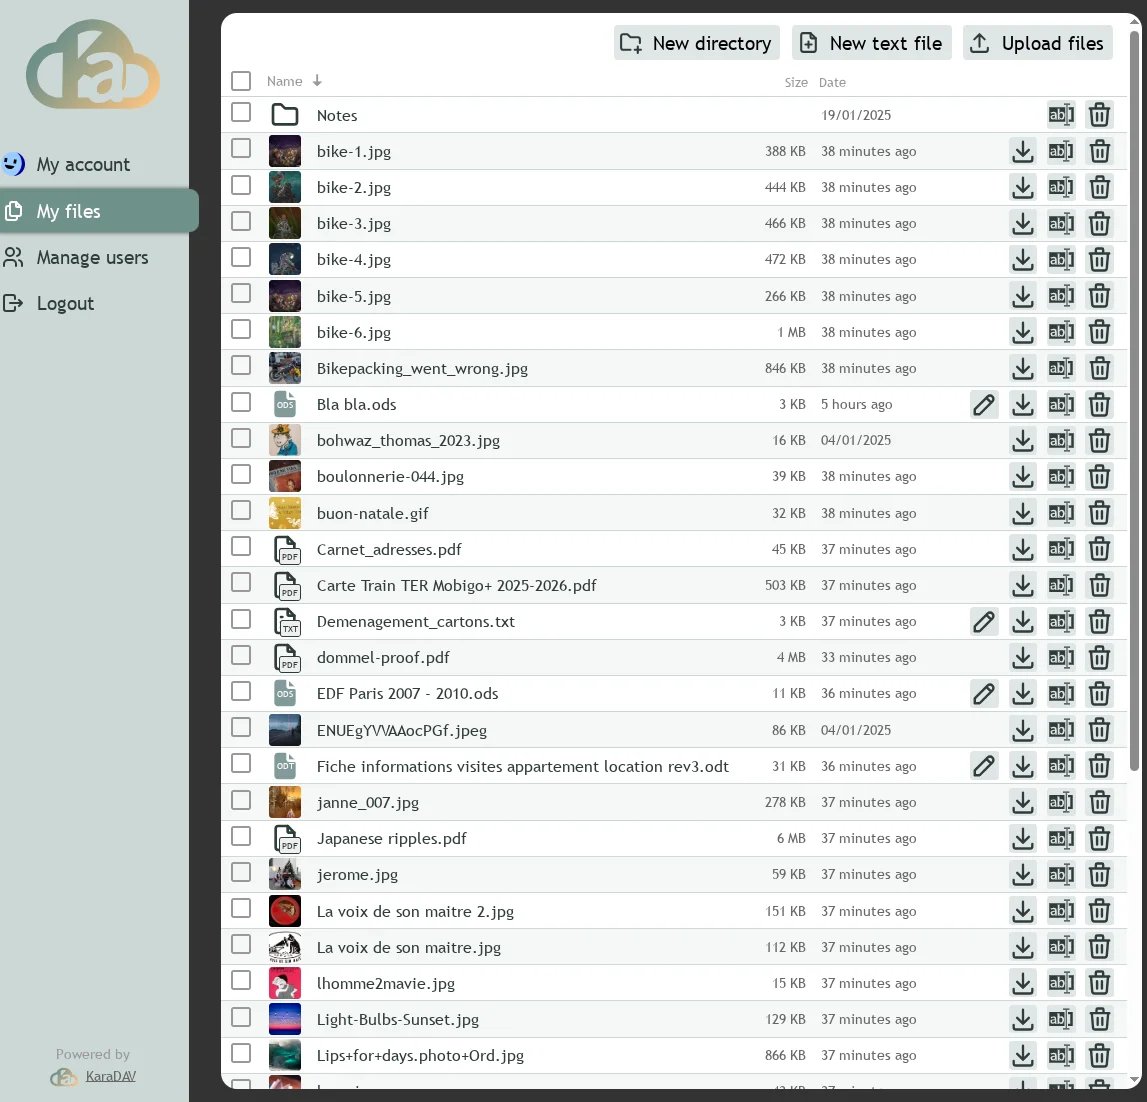Check the select-all checkbox in the header
Screen dimensions: 1147x1102
click(x=241, y=81)
